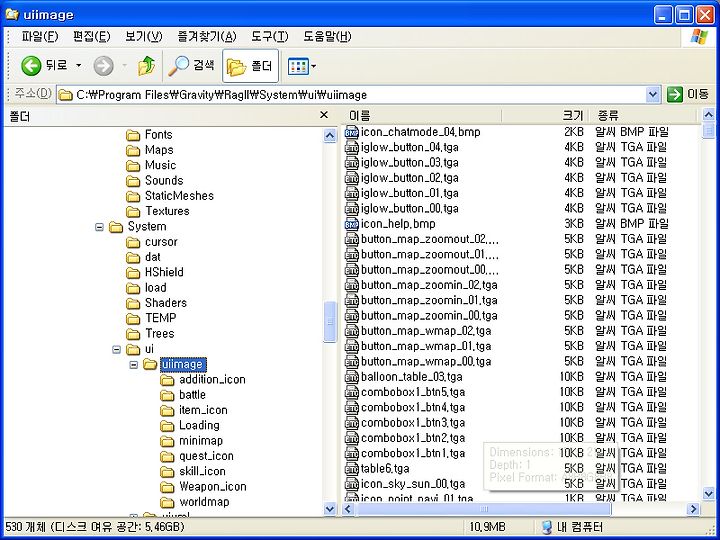Select the cursor folder icon
The width and height of the screenshot is (720, 540).
coord(133,242)
